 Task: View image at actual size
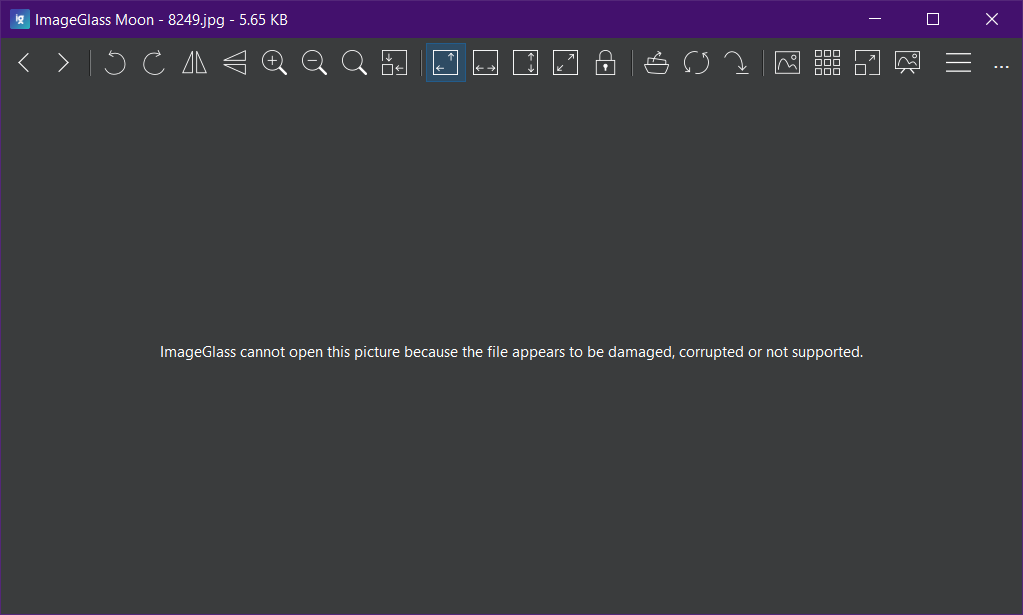394,62
